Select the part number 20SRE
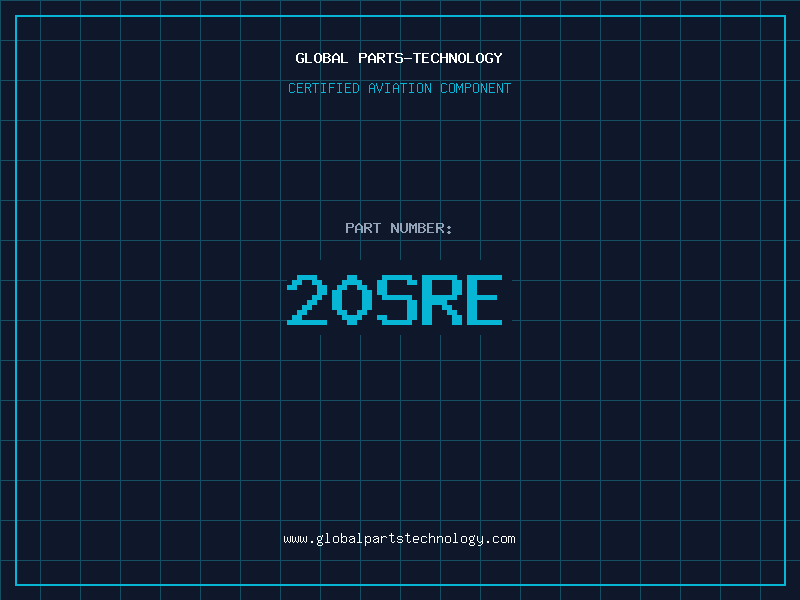 [395, 300]
